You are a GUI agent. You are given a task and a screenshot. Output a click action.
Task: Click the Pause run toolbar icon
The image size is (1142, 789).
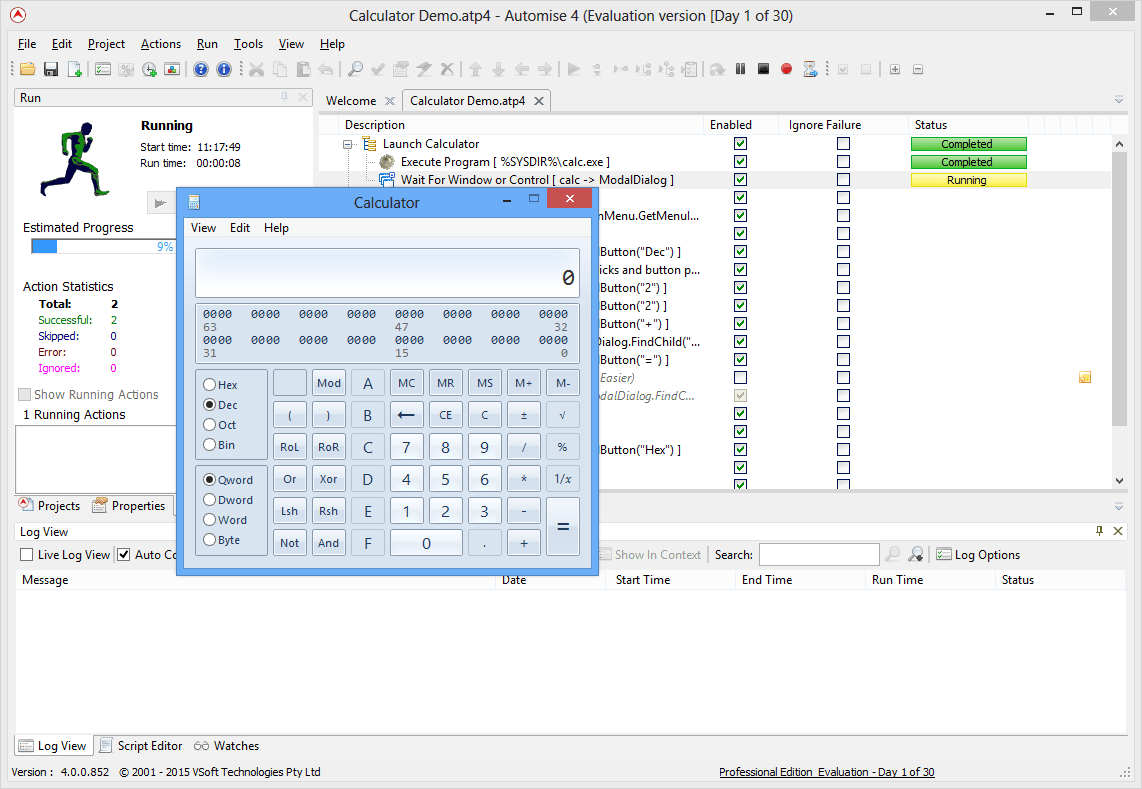pyautogui.click(x=740, y=69)
